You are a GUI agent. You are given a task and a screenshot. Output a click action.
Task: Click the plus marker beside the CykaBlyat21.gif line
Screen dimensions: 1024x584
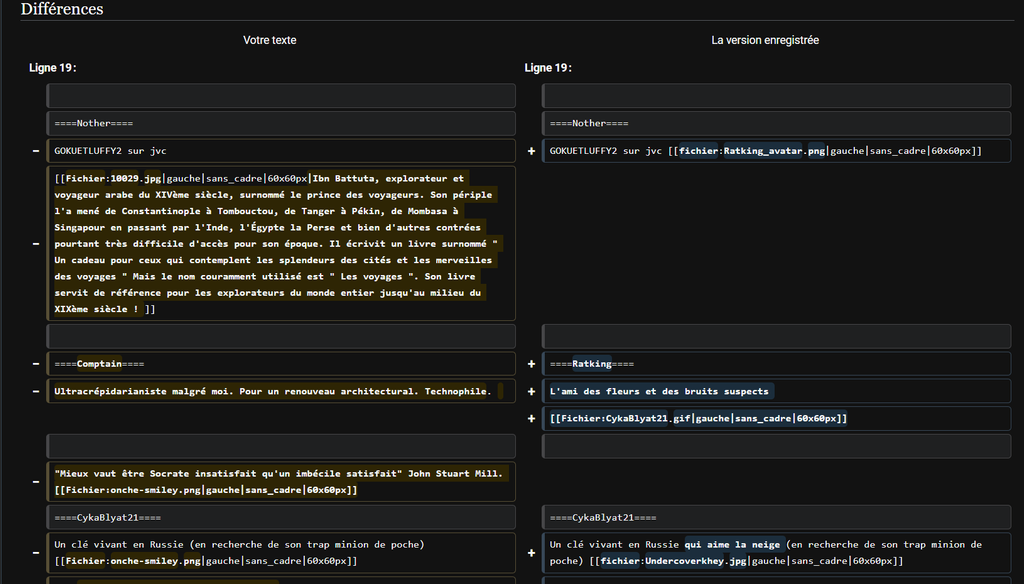point(532,418)
